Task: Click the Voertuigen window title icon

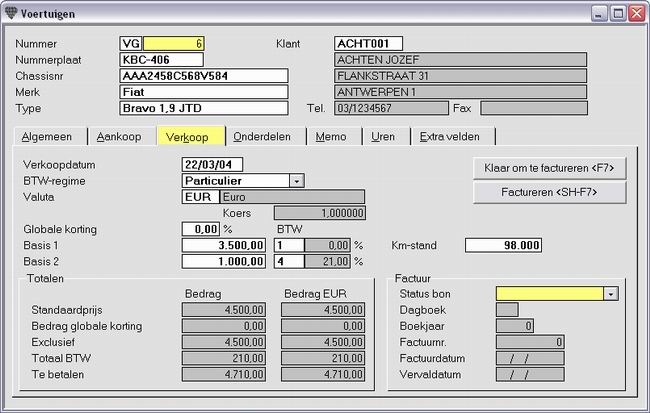Action: 12,13
